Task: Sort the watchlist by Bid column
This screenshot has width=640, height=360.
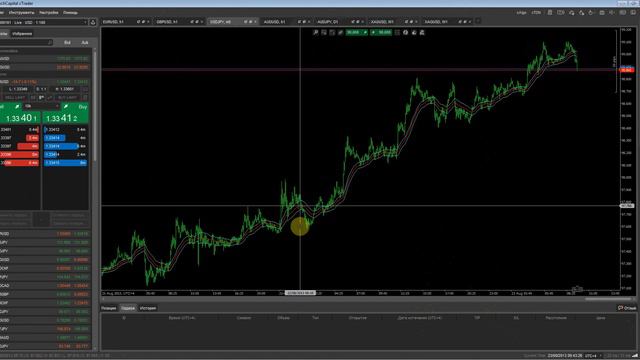Action: pyautogui.click(x=67, y=42)
